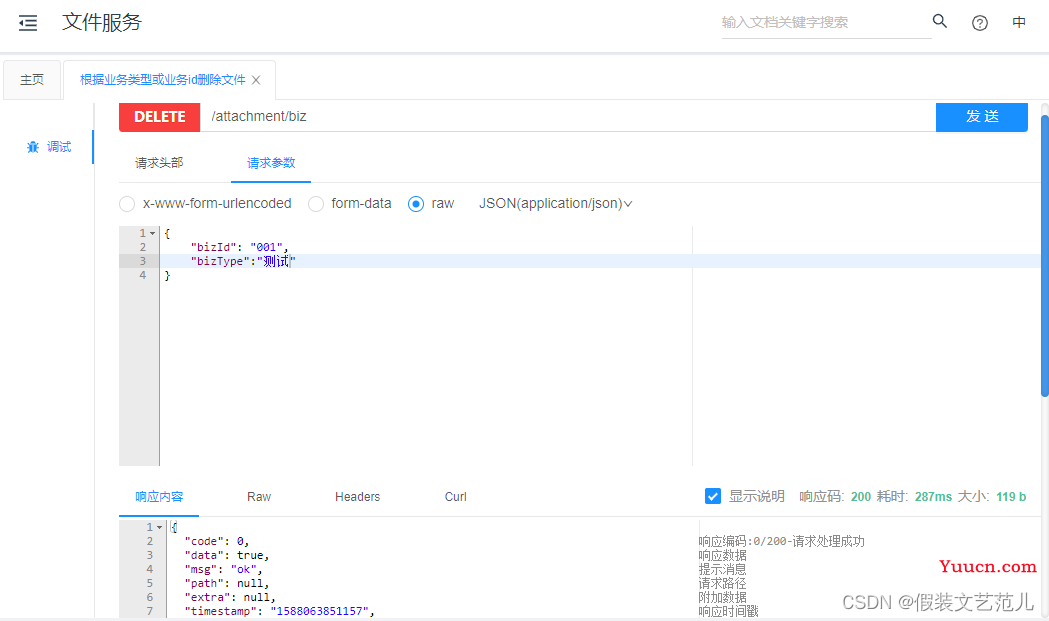Collapse response JSON fold arrow line 1
This screenshot has width=1049, height=621.
(159, 527)
